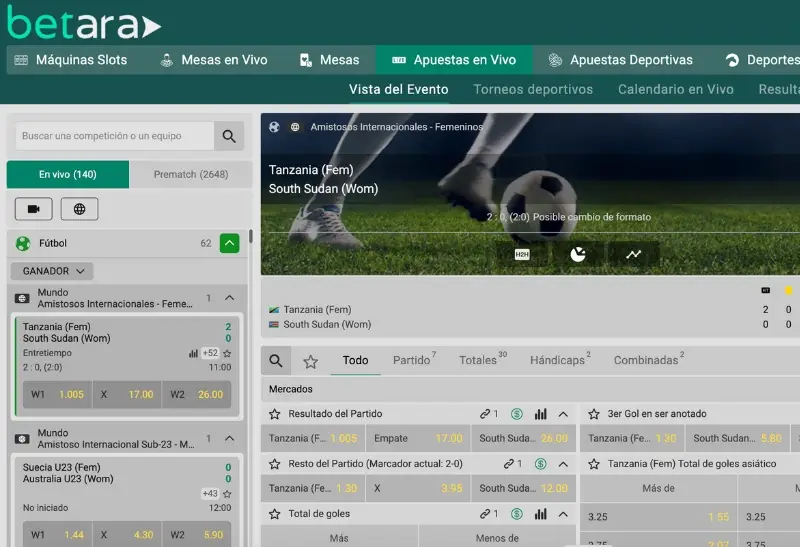Screen dimensions: 800x547
Task: Select Prematch (2648) tab
Action: (x=191, y=175)
